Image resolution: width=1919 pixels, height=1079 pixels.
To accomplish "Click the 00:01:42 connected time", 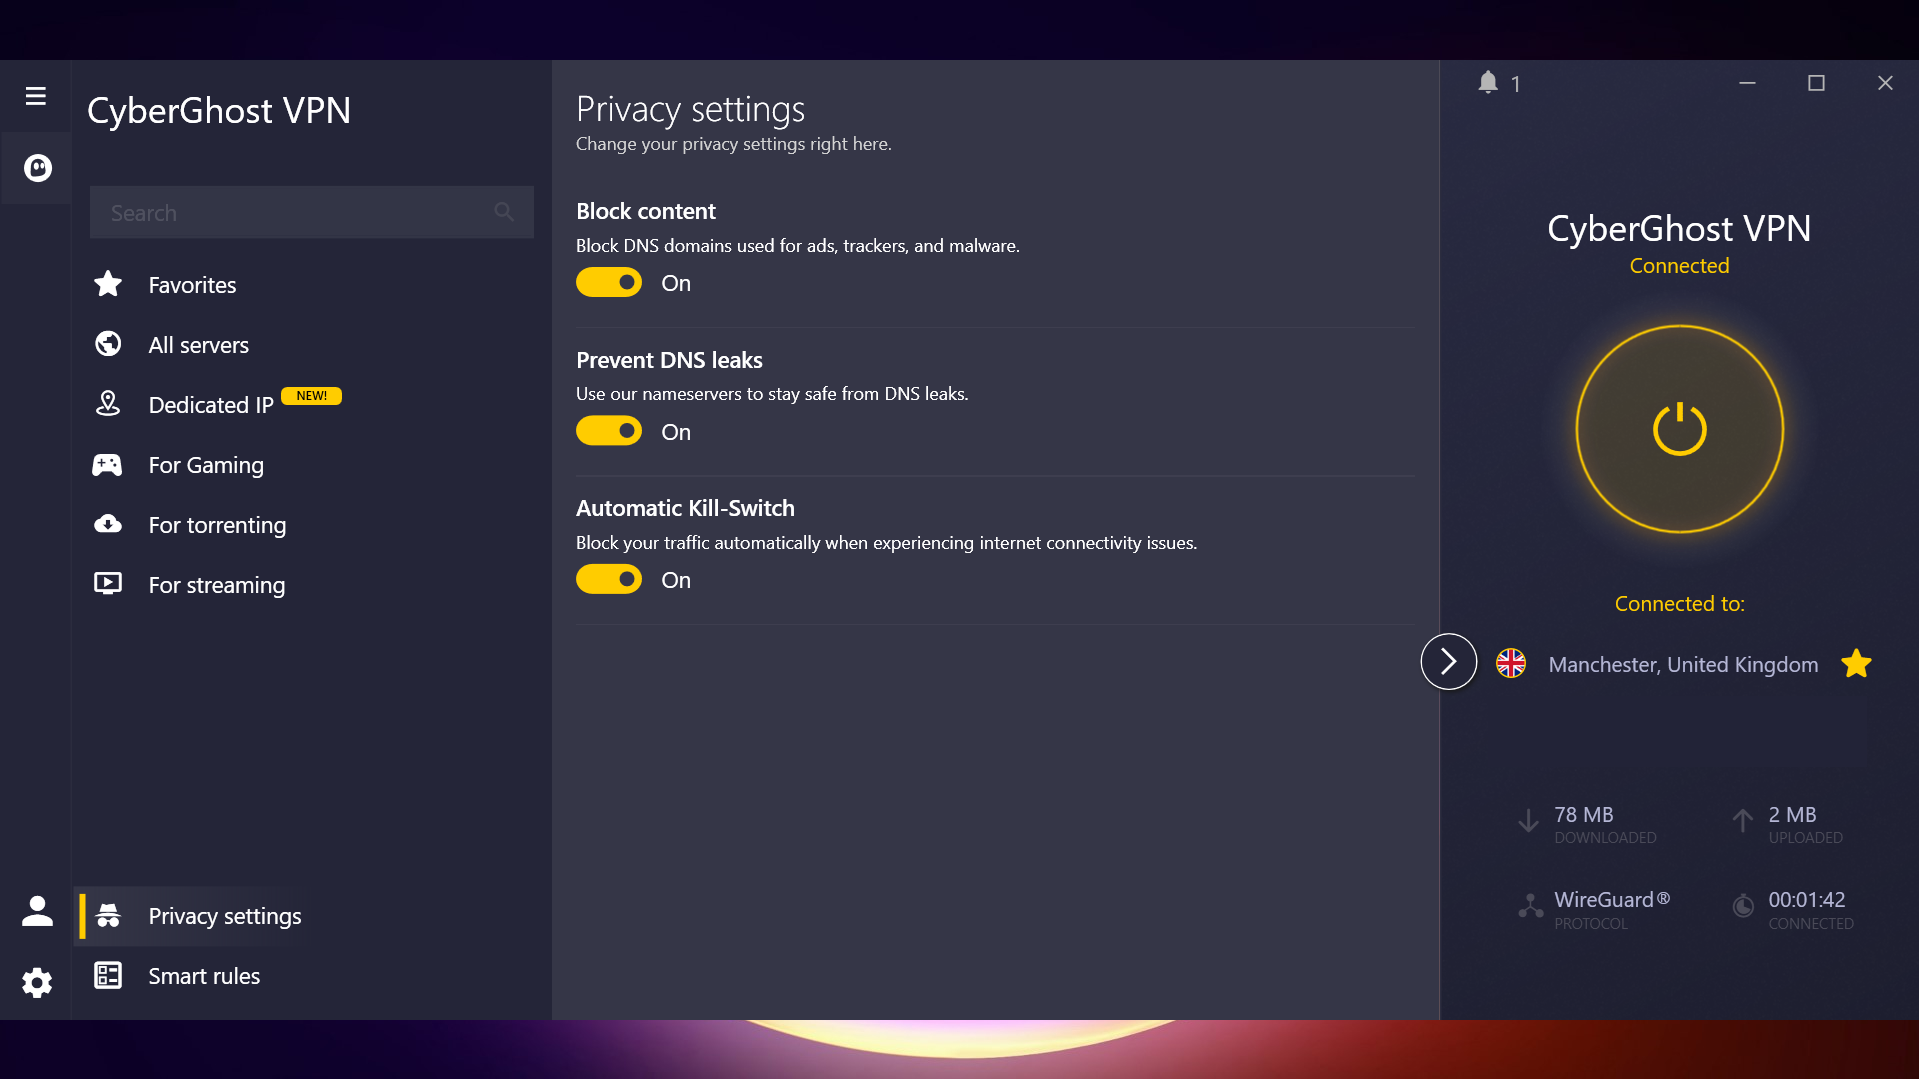I will (1806, 899).
